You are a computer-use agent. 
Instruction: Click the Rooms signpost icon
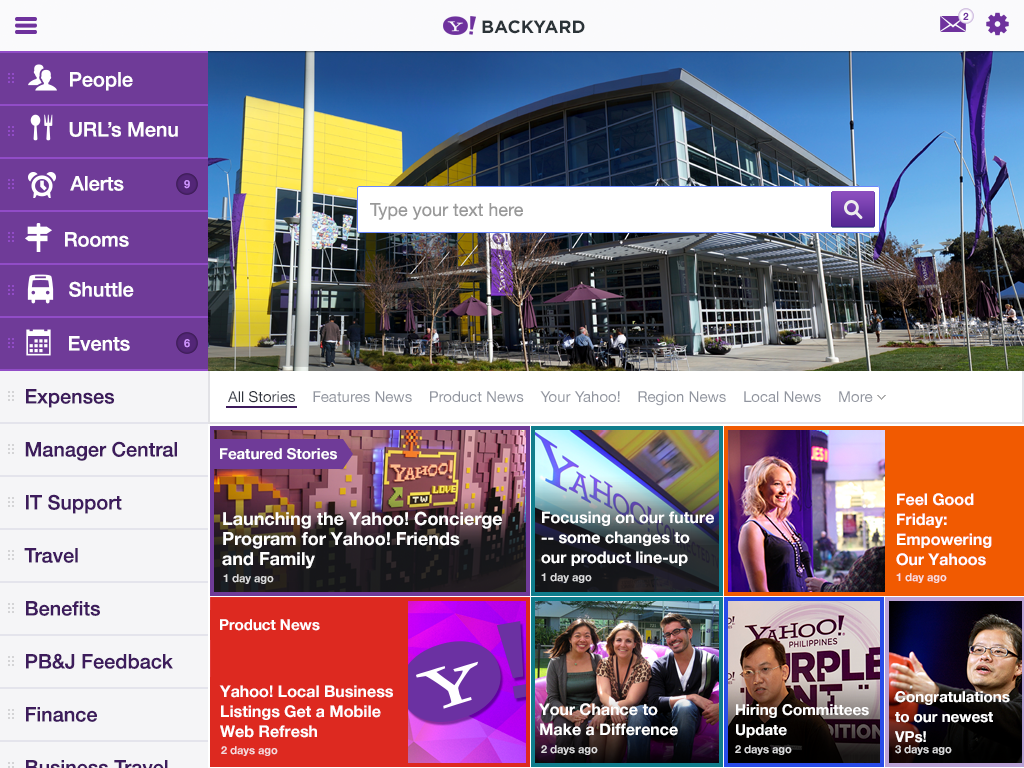point(38,239)
